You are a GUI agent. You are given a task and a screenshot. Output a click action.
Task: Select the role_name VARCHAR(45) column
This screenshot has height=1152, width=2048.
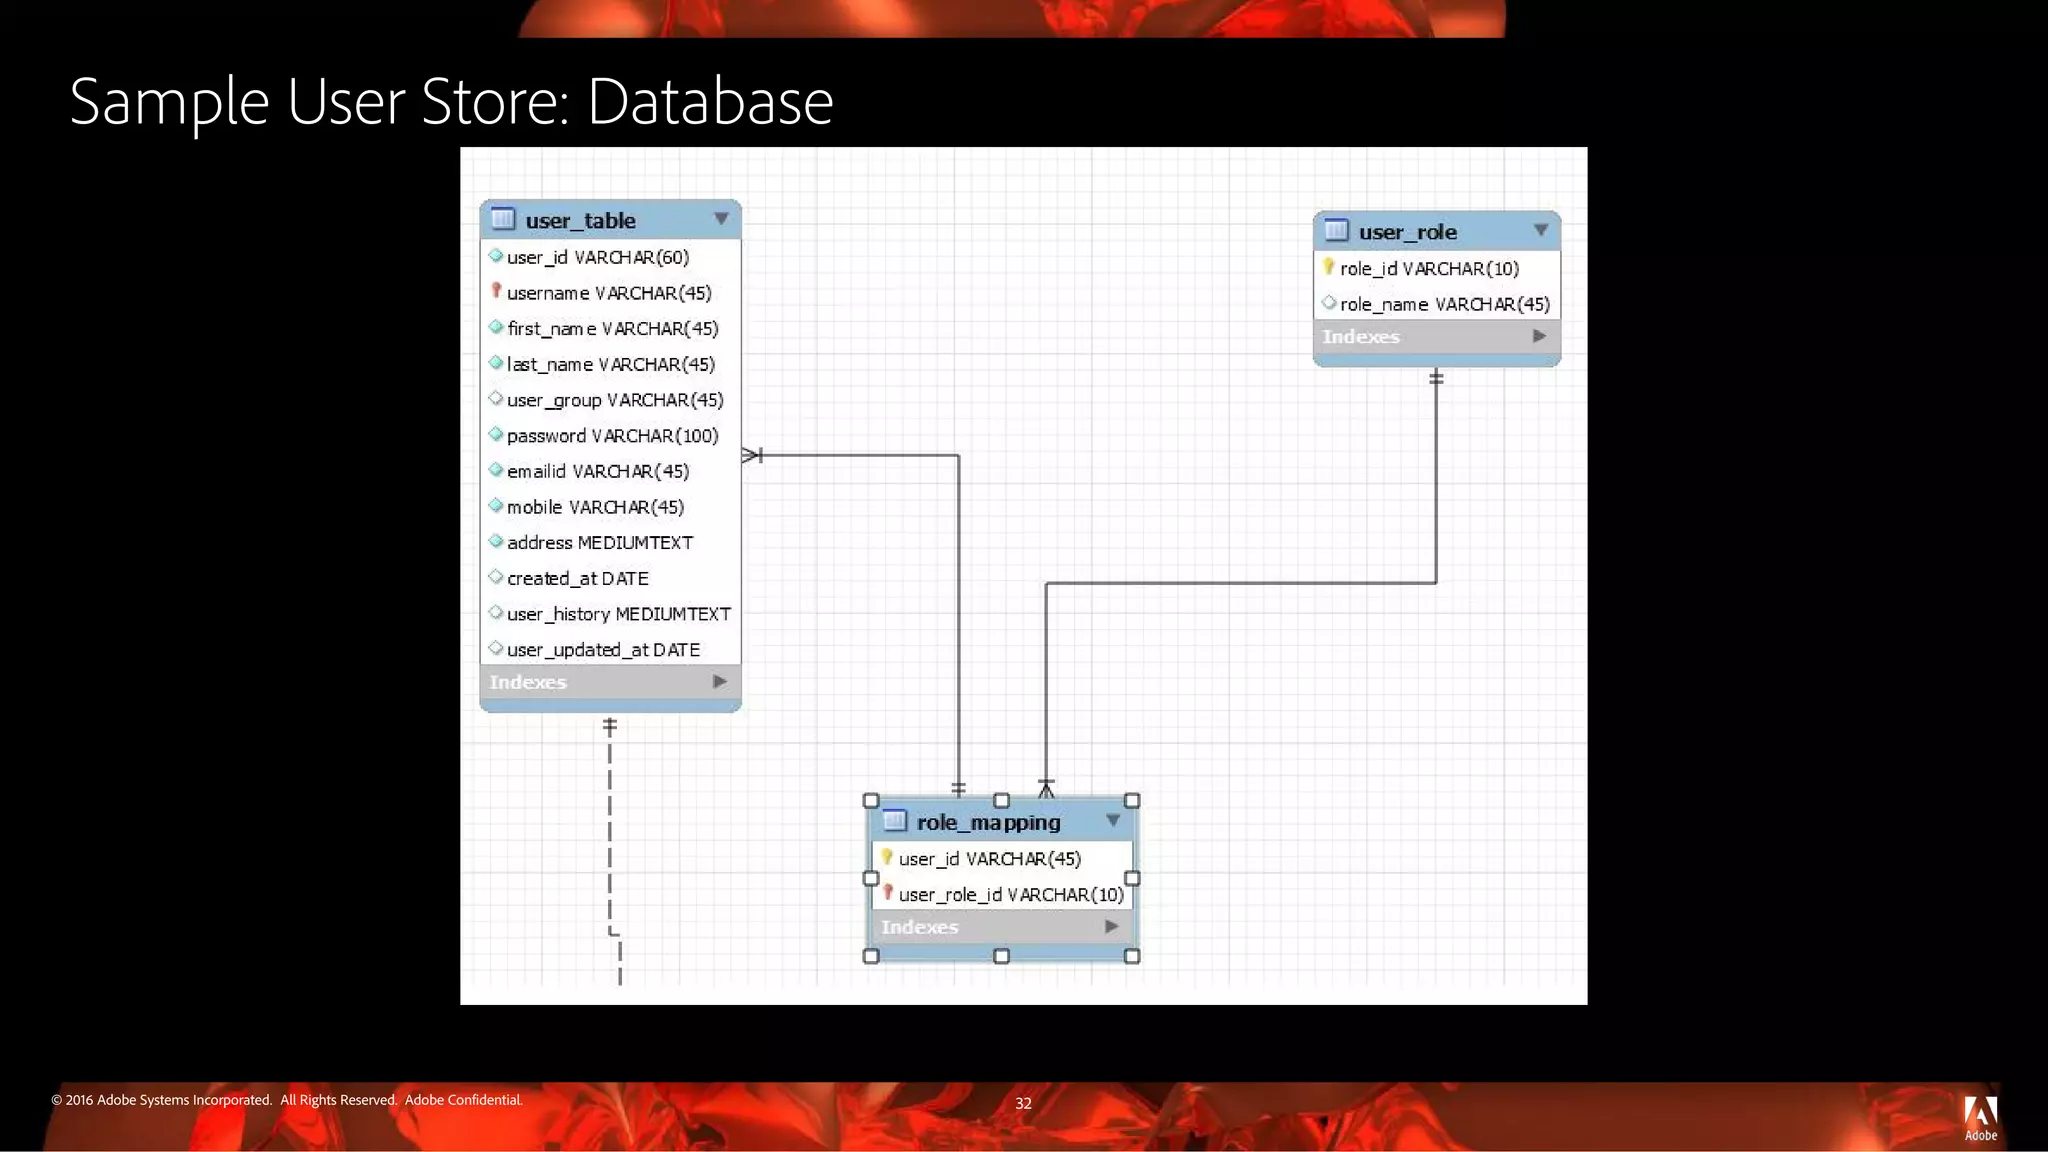pyautogui.click(x=1444, y=304)
